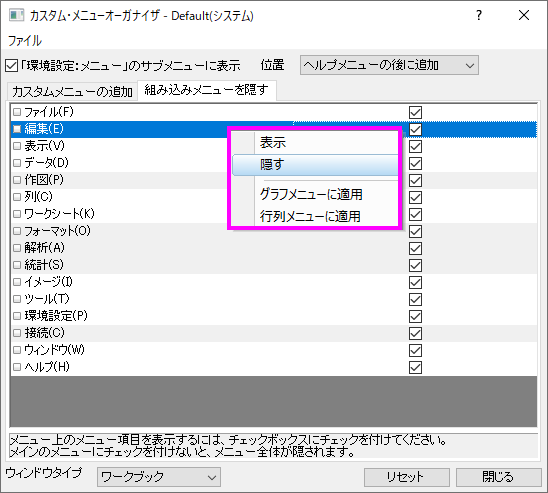The height and width of the screenshot is (493, 548).
Task: Click the ? help button in title bar
Action: click(x=479, y=15)
